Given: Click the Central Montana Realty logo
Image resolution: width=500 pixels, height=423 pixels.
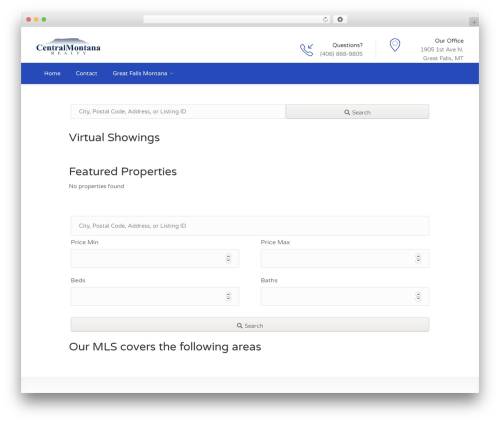Looking at the screenshot, I should tap(68, 47).
